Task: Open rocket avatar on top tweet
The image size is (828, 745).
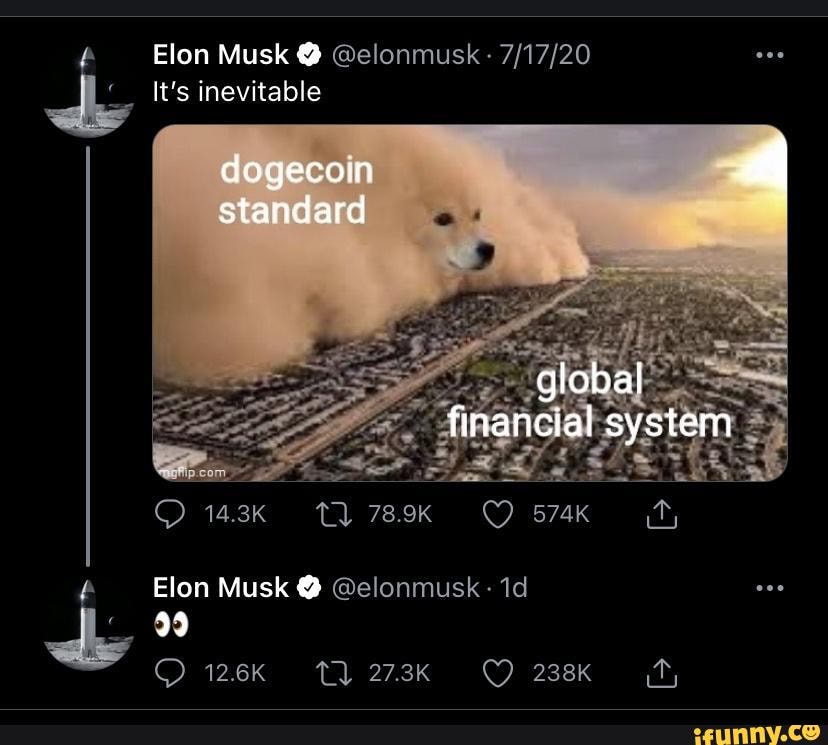Action: [x=89, y=92]
